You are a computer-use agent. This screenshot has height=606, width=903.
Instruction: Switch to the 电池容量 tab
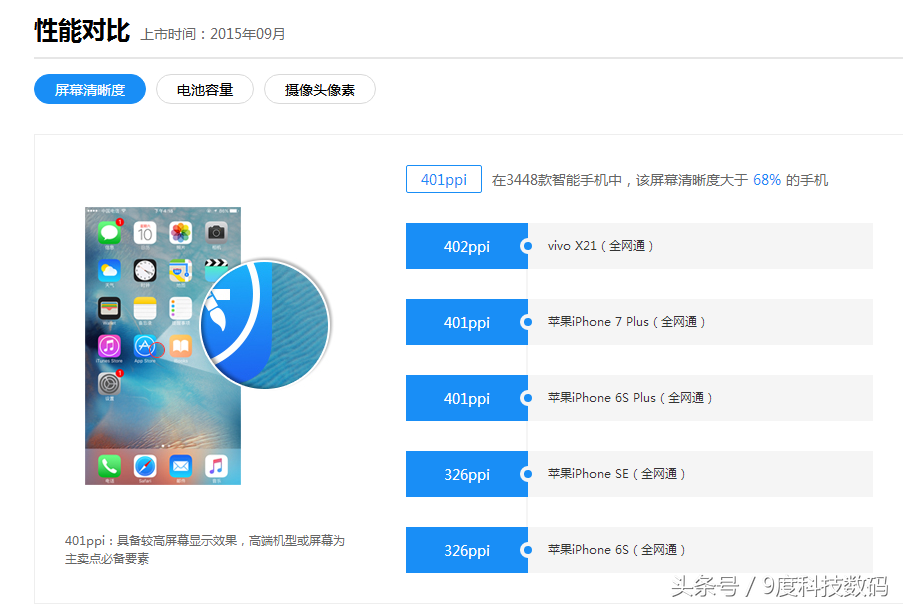pos(205,89)
